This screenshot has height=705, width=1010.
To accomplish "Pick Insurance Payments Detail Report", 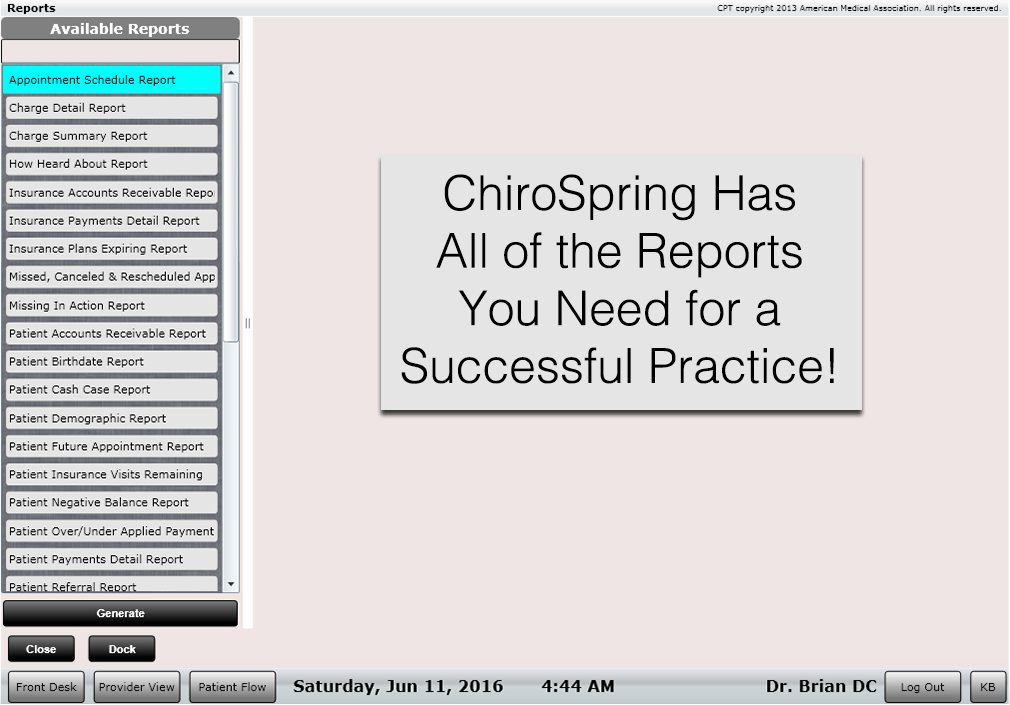I will click(111, 221).
